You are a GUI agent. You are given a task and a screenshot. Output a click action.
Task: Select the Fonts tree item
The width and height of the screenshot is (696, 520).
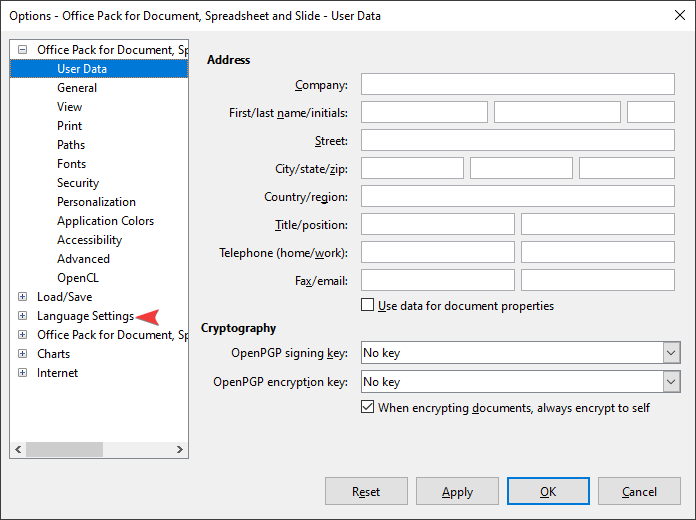pyautogui.click(x=71, y=164)
